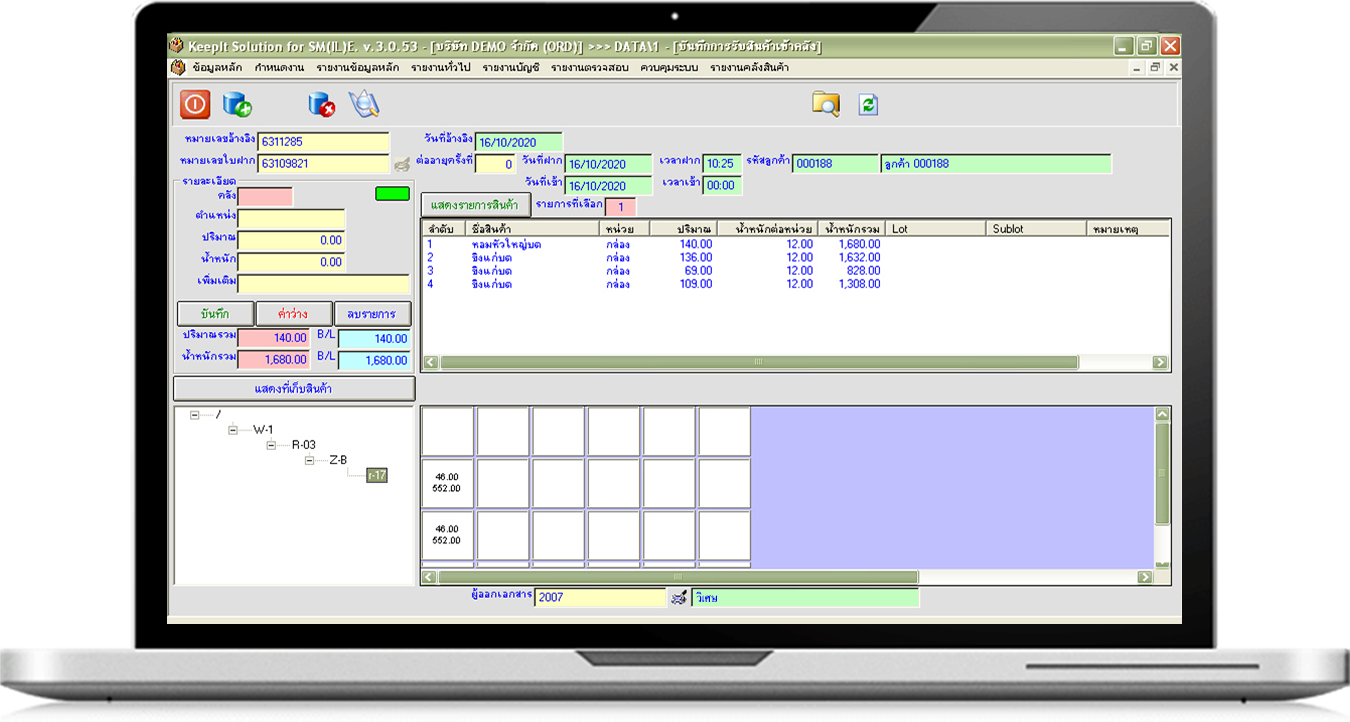Collapse the R-03 tree node

coord(271,445)
